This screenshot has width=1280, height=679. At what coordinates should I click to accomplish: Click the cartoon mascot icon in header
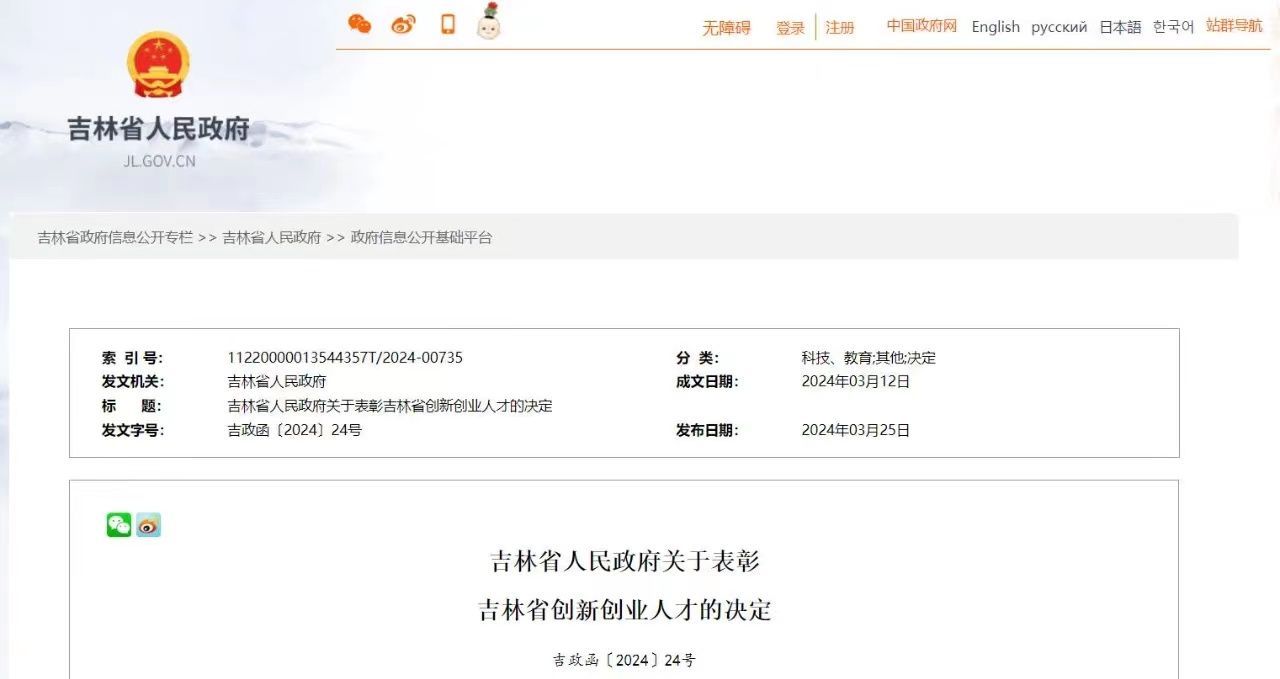click(489, 23)
